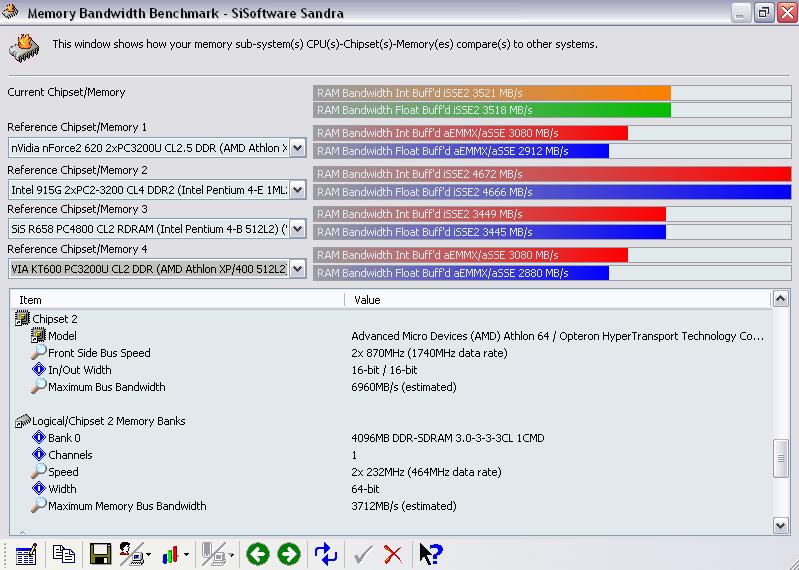Go forward with the green right arrow
The image size is (799, 570).
click(x=289, y=554)
